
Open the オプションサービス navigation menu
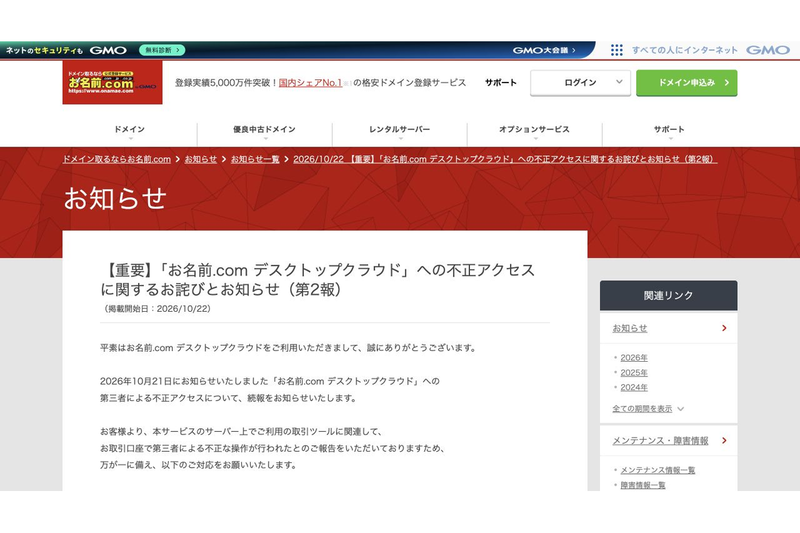point(534,132)
